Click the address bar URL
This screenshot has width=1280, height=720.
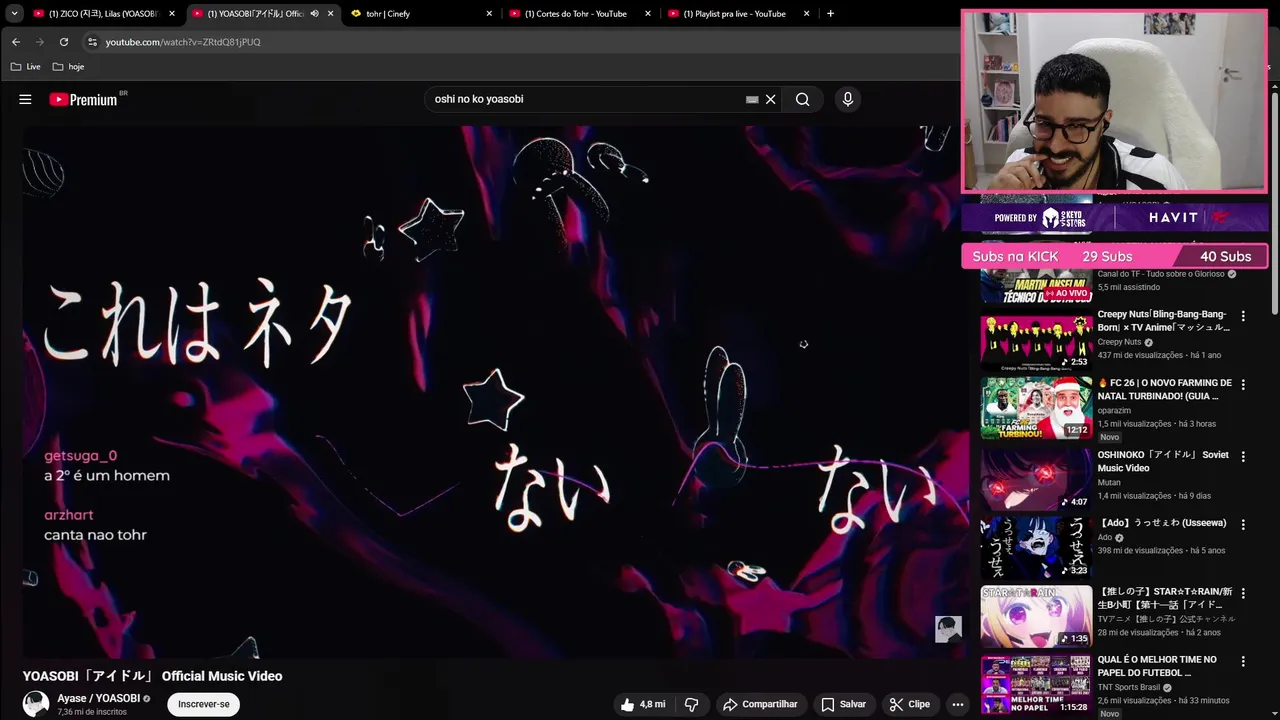(183, 42)
